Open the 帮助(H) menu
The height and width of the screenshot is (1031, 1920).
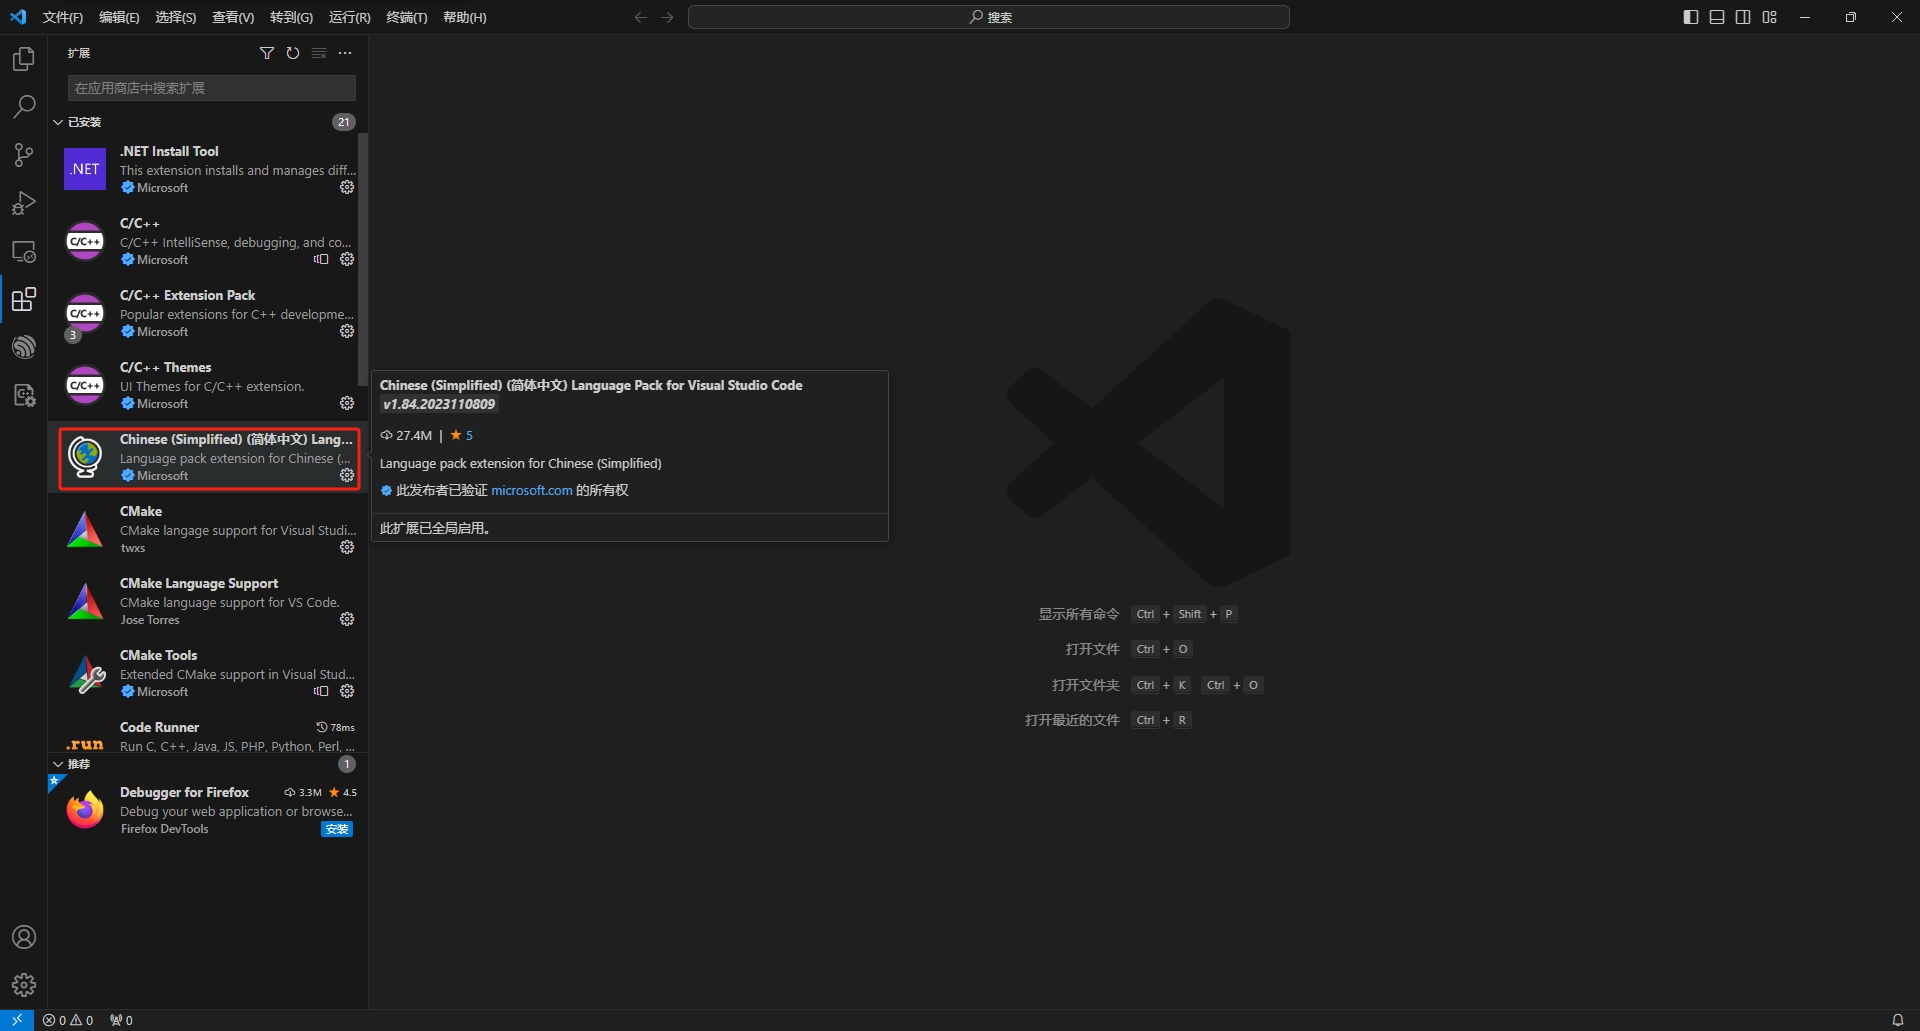coord(464,17)
